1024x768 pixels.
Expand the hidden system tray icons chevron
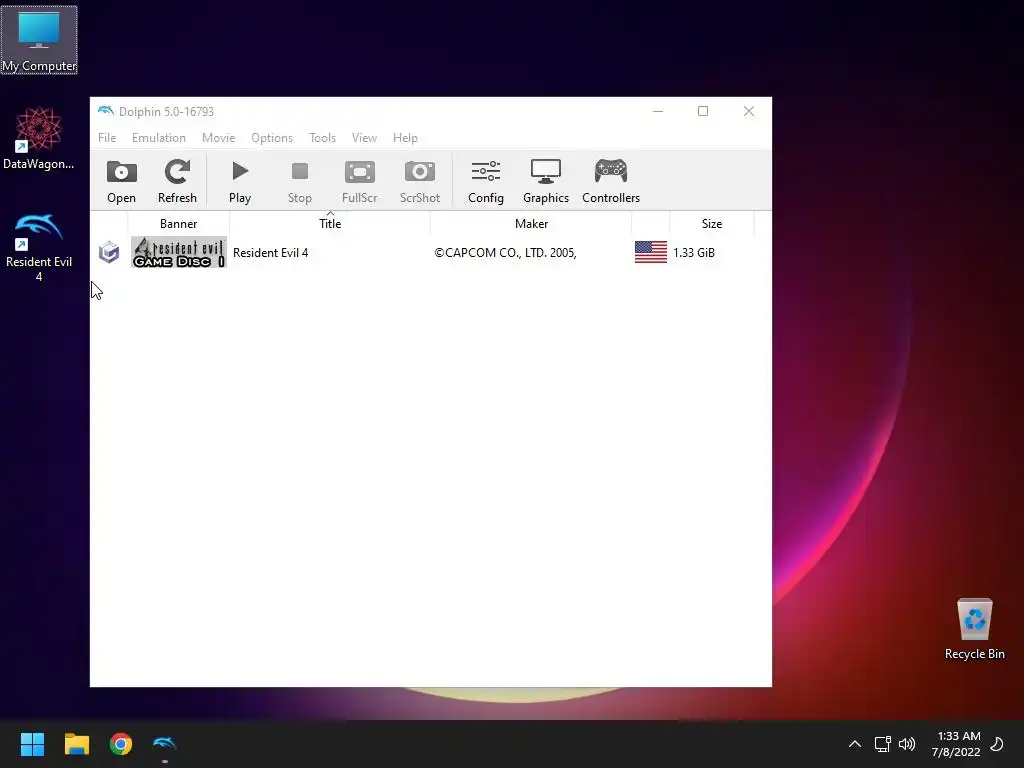854,744
